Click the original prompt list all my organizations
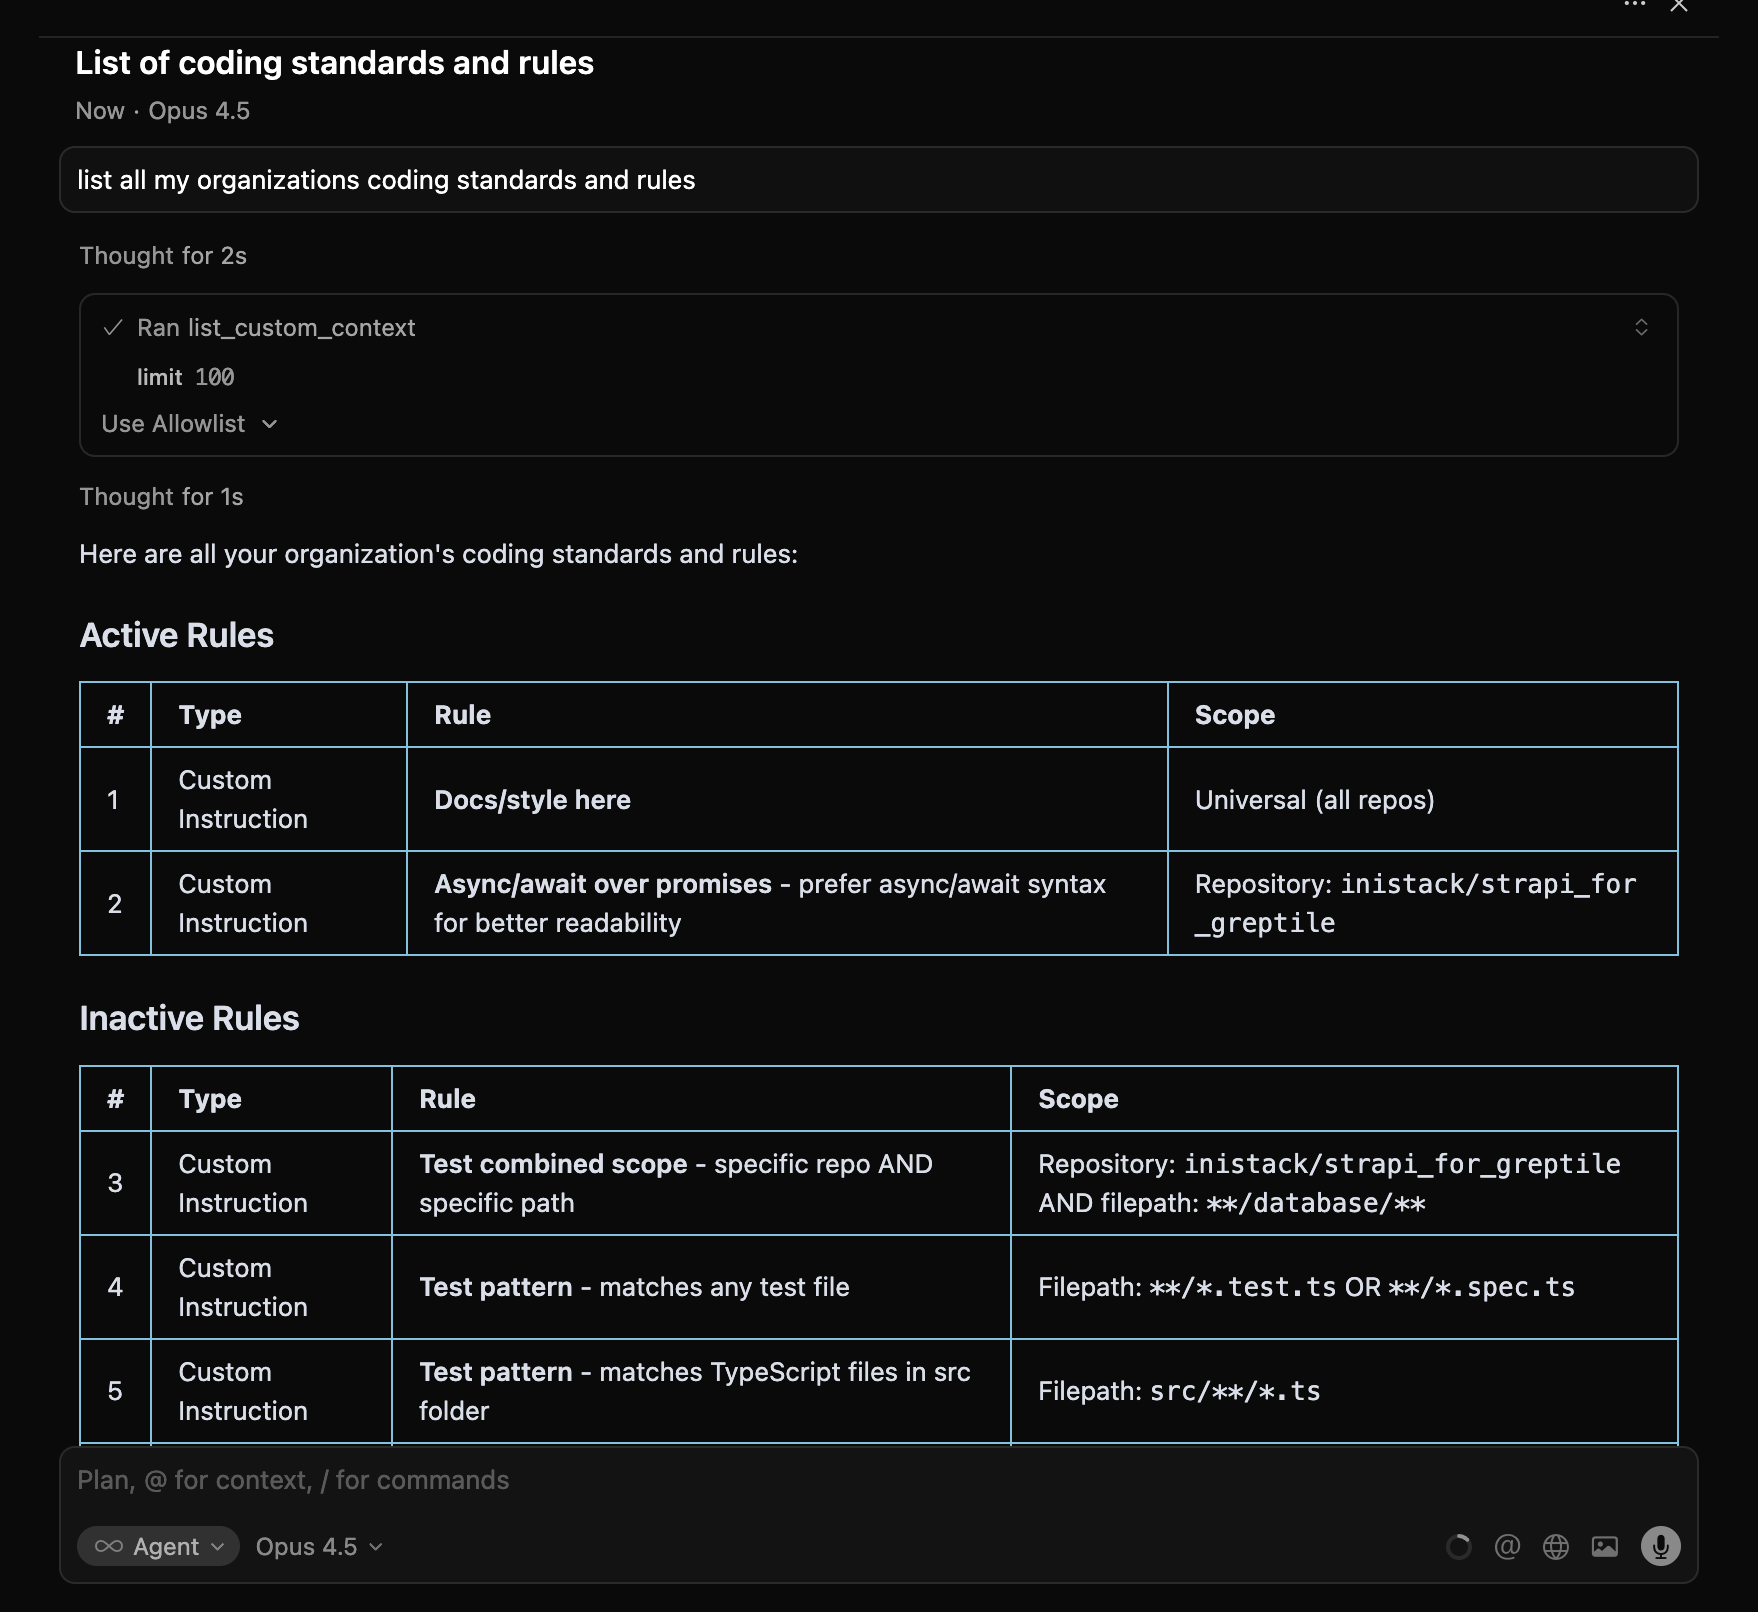Image resolution: width=1758 pixels, height=1612 pixels. 387,180
